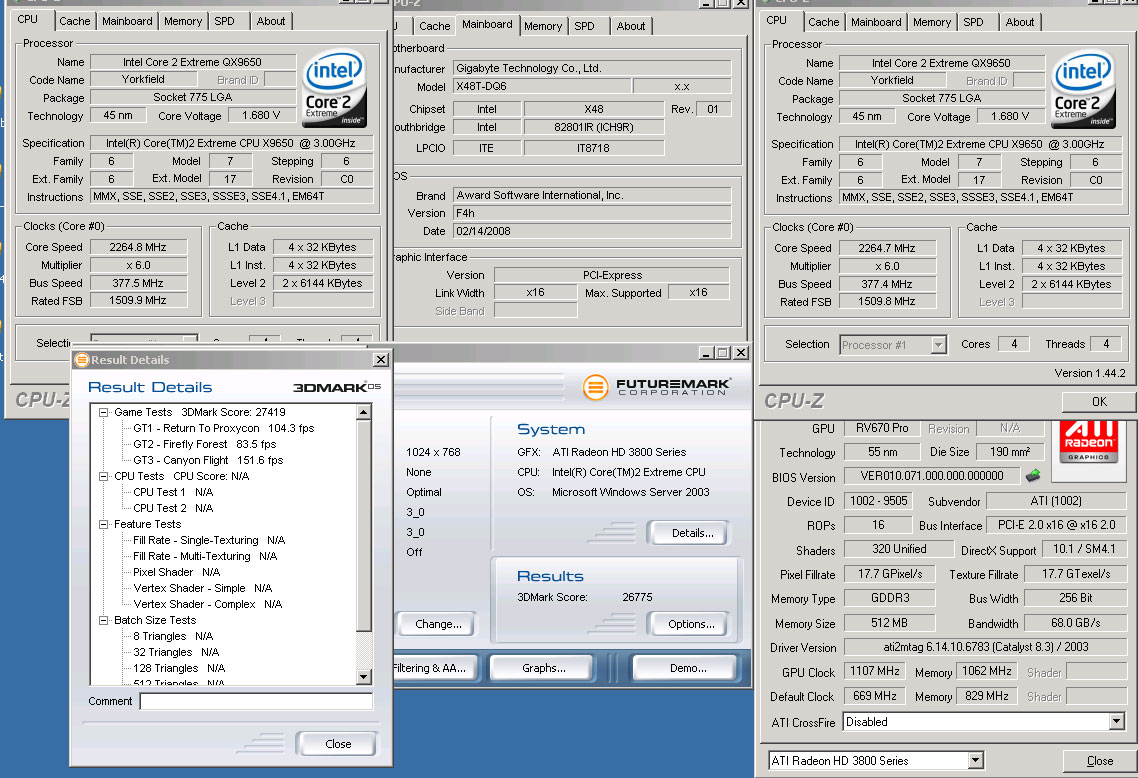Select Vertex Shader - Complex row
Viewport: 1138px width, 778px height.
tap(208, 604)
